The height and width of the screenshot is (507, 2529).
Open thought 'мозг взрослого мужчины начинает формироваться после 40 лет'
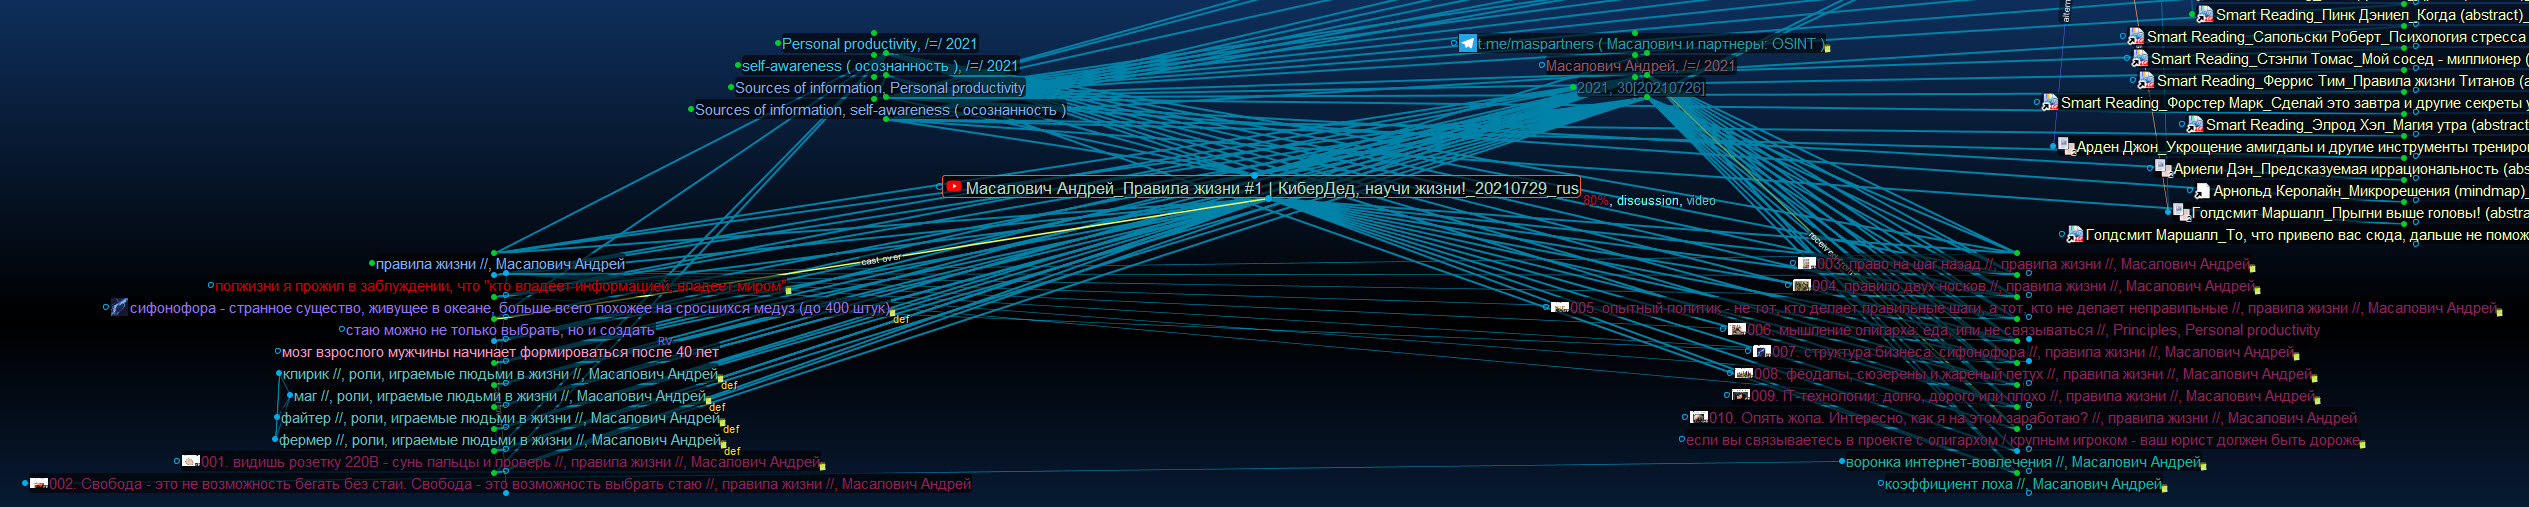coord(500,352)
